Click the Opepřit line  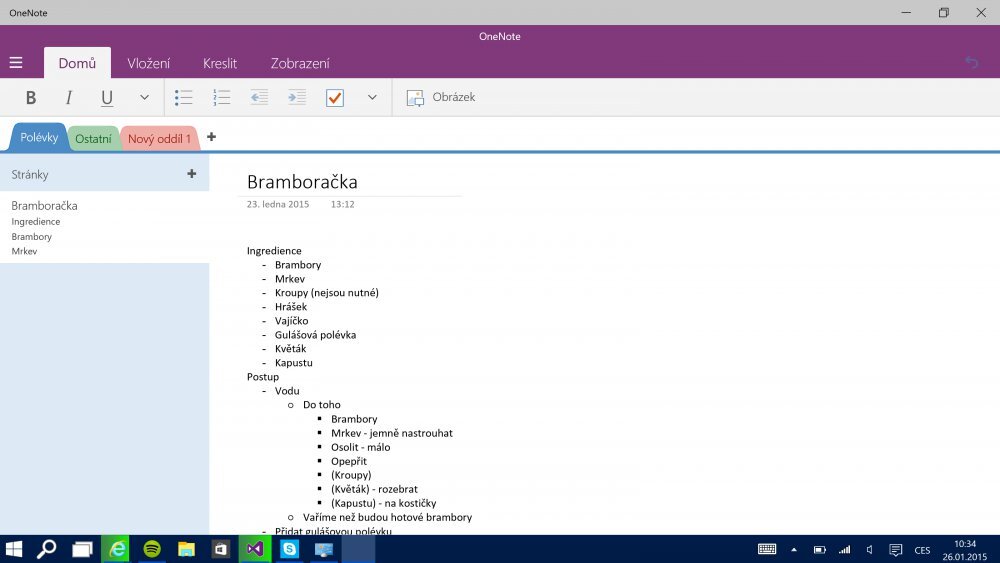pos(349,461)
